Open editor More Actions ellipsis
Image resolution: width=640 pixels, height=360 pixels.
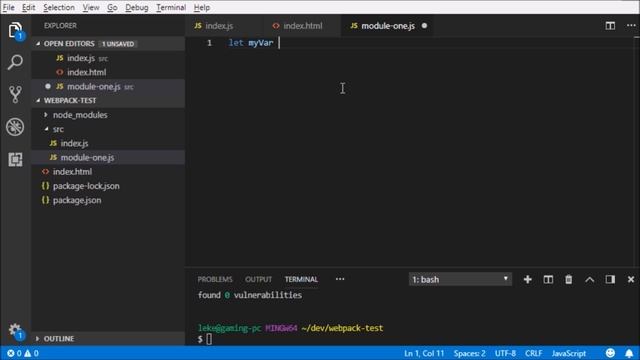tap(631, 26)
